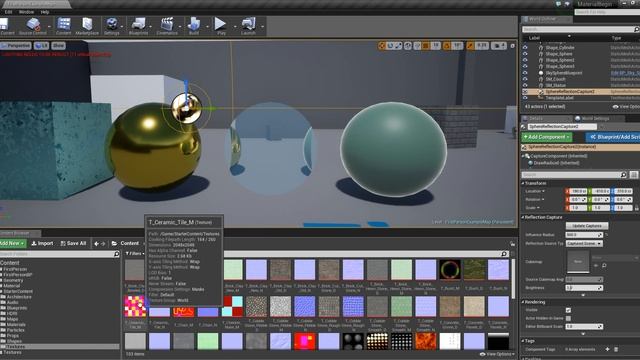The width and height of the screenshot is (640, 360).
Task: Toggle visibility of SphereReflectionCapture2 in outliner
Action: pos(525,92)
